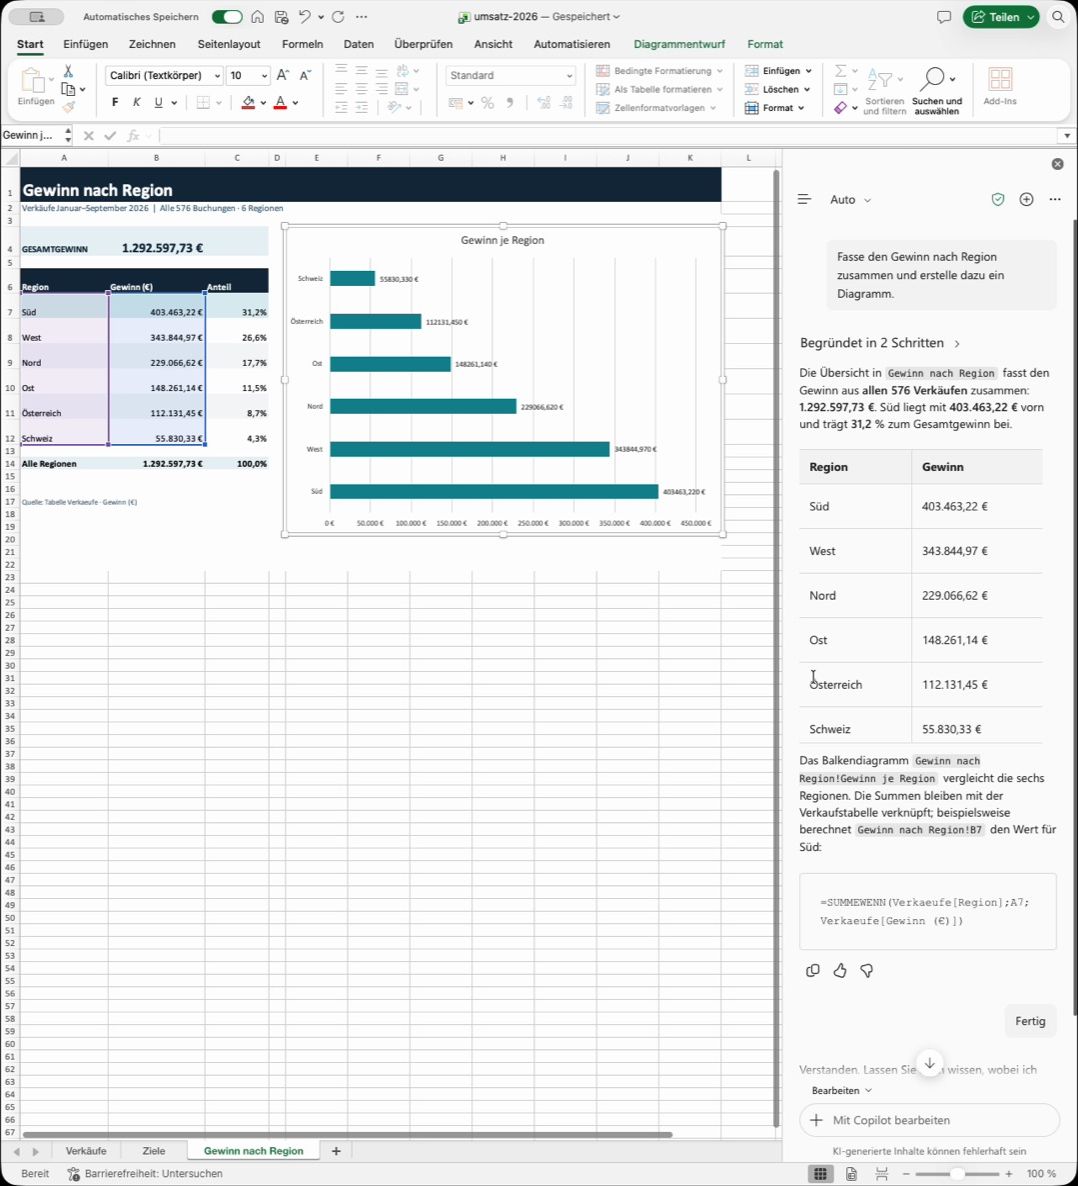Copy the Copilot response

[813, 970]
